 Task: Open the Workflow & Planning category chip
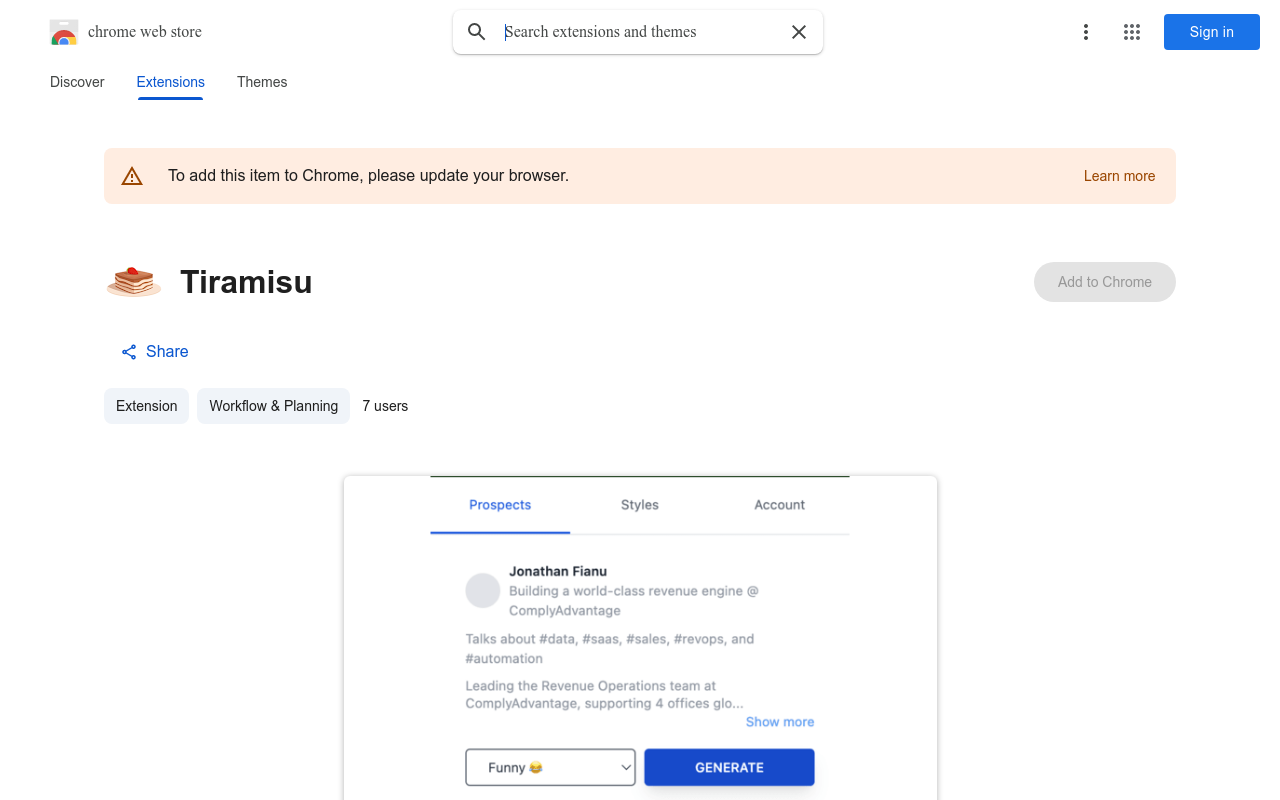coord(273,406)
